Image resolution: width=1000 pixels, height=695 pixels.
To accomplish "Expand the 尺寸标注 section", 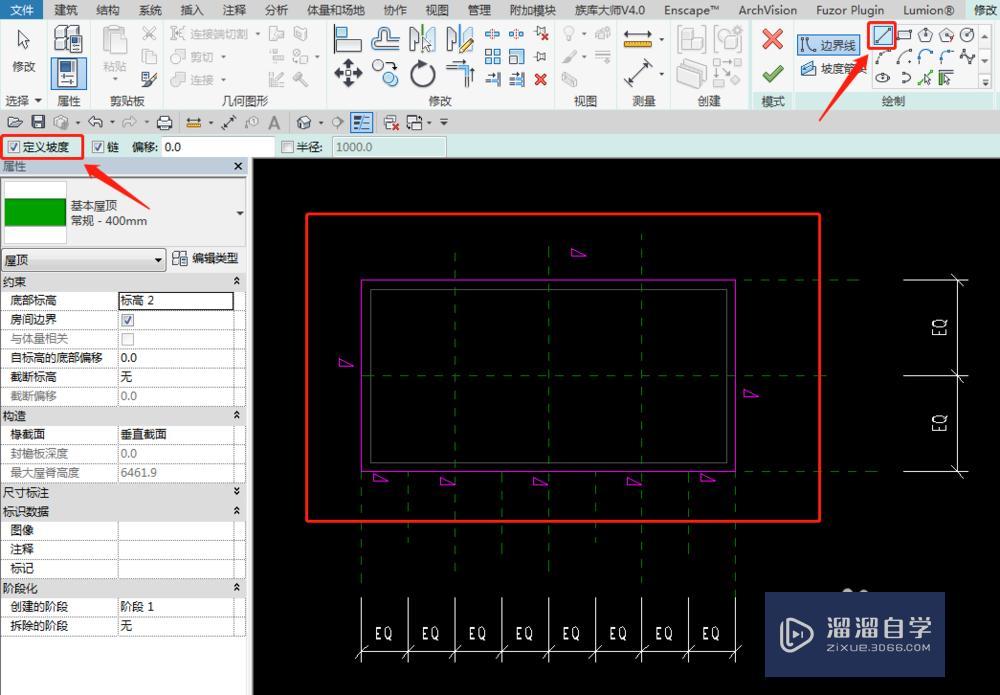I will coord(237,492).
